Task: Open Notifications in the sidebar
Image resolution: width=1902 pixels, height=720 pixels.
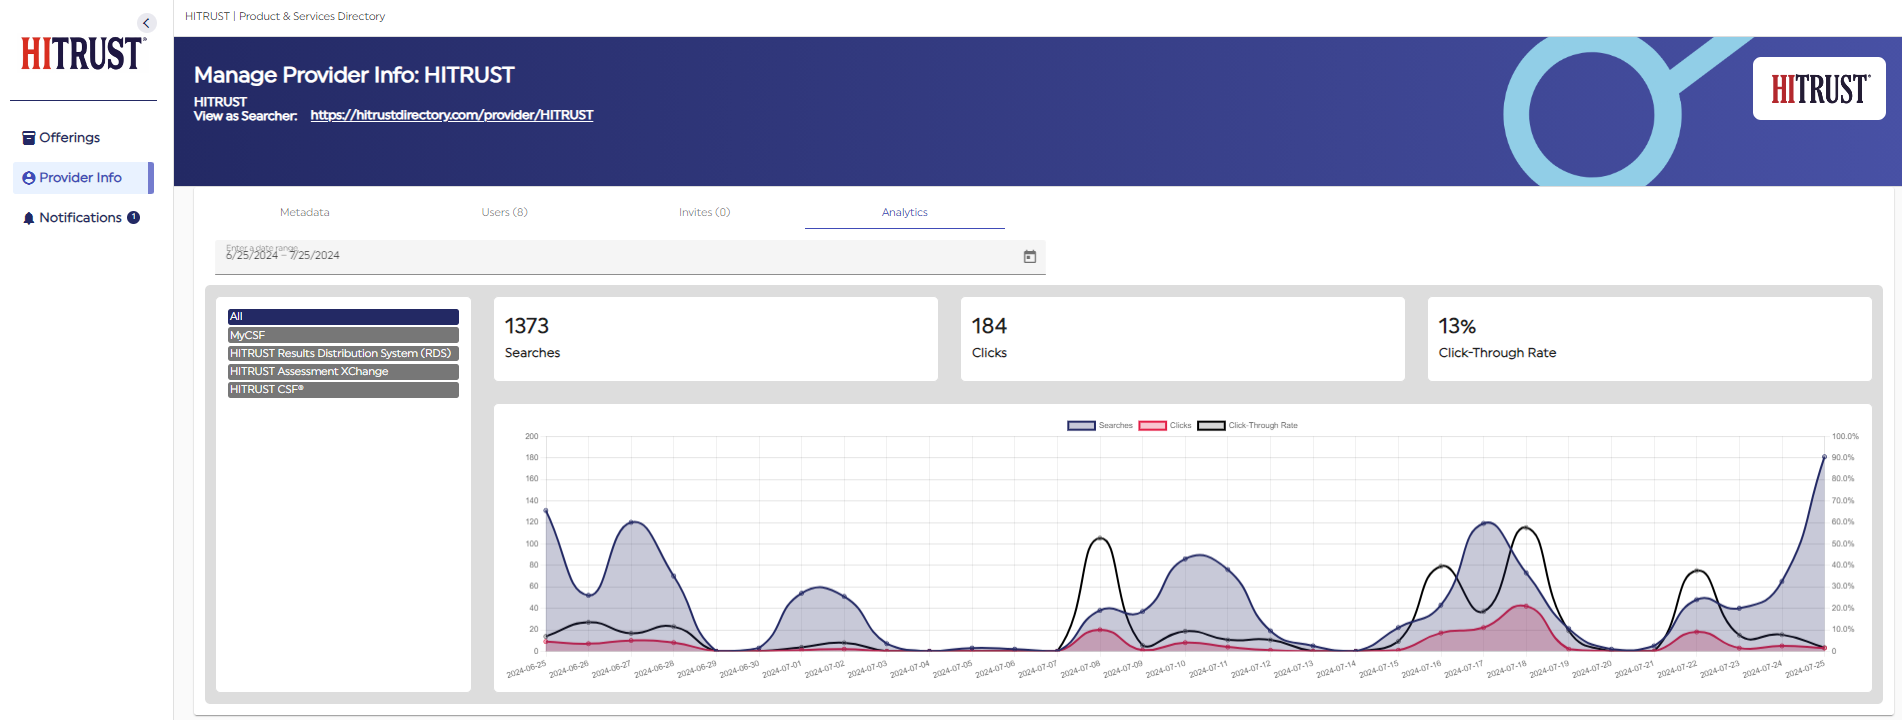Action: (x=83, y=218)
